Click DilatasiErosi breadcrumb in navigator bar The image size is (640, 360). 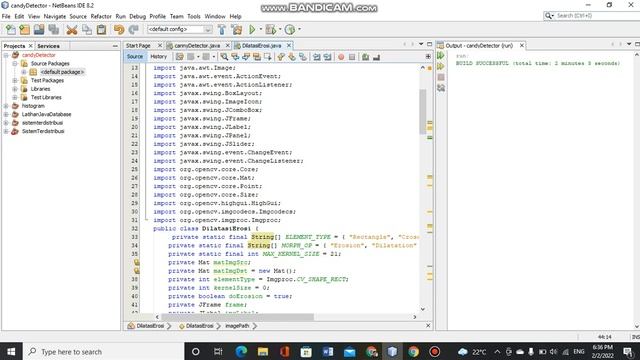tap(150, 326)
